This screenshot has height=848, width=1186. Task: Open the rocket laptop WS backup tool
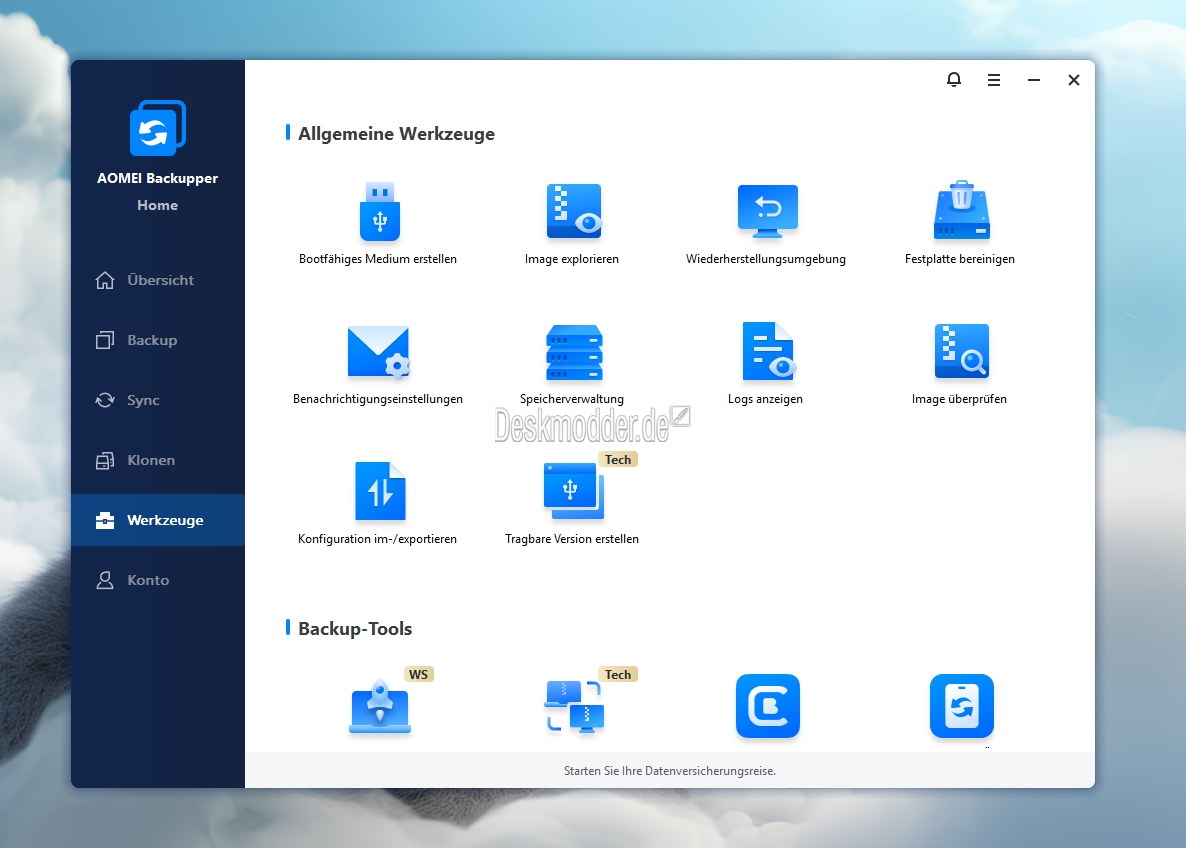click(x=380, y=708)
